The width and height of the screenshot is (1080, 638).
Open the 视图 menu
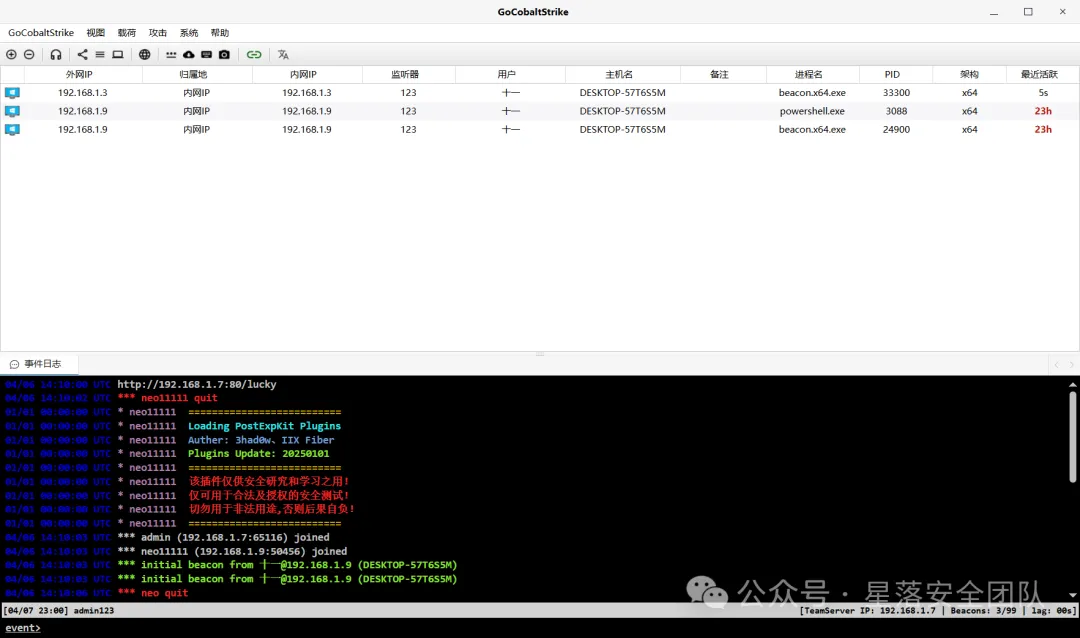click(x=96, y=32)
